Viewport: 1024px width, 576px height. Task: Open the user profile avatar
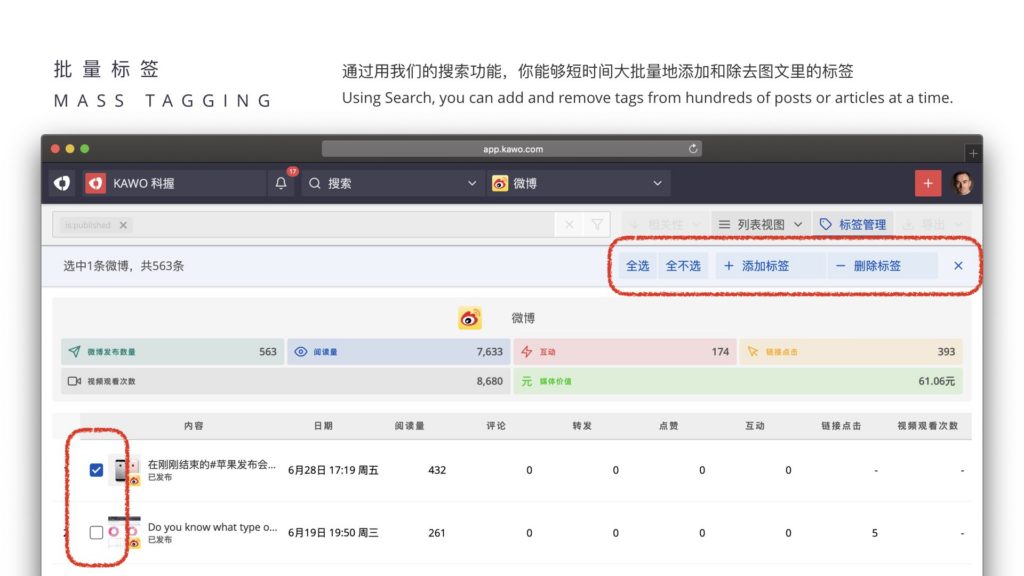pyautogui.click(x=961, y=183)
